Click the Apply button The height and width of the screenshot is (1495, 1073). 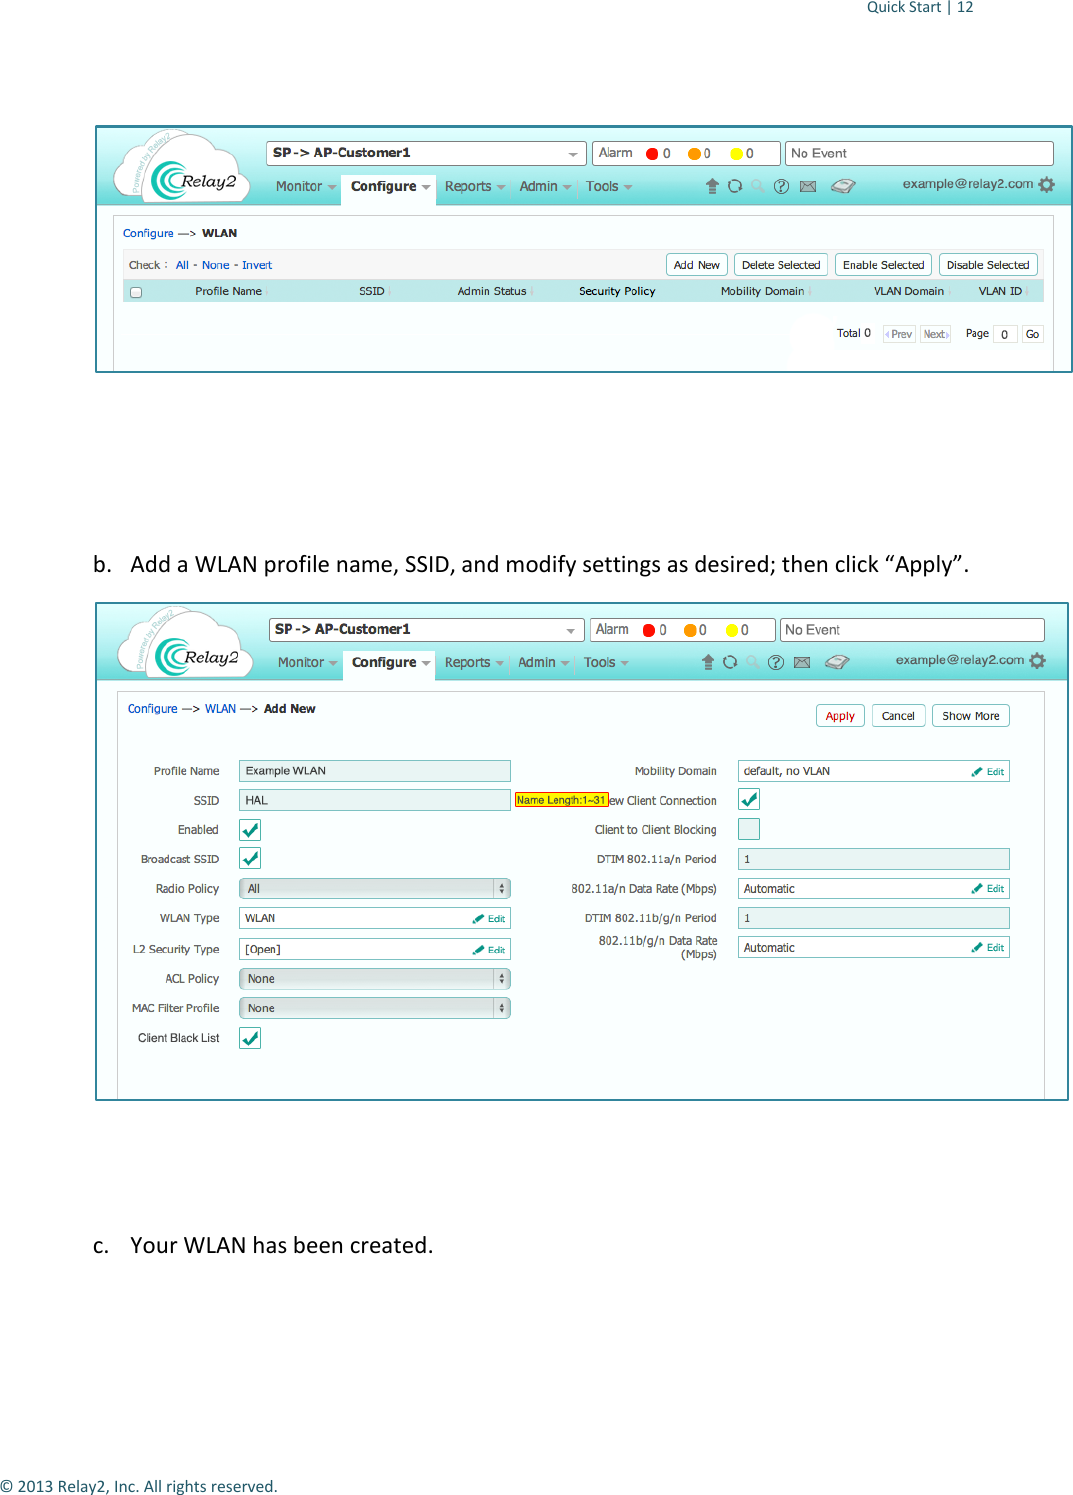point(839,715)
